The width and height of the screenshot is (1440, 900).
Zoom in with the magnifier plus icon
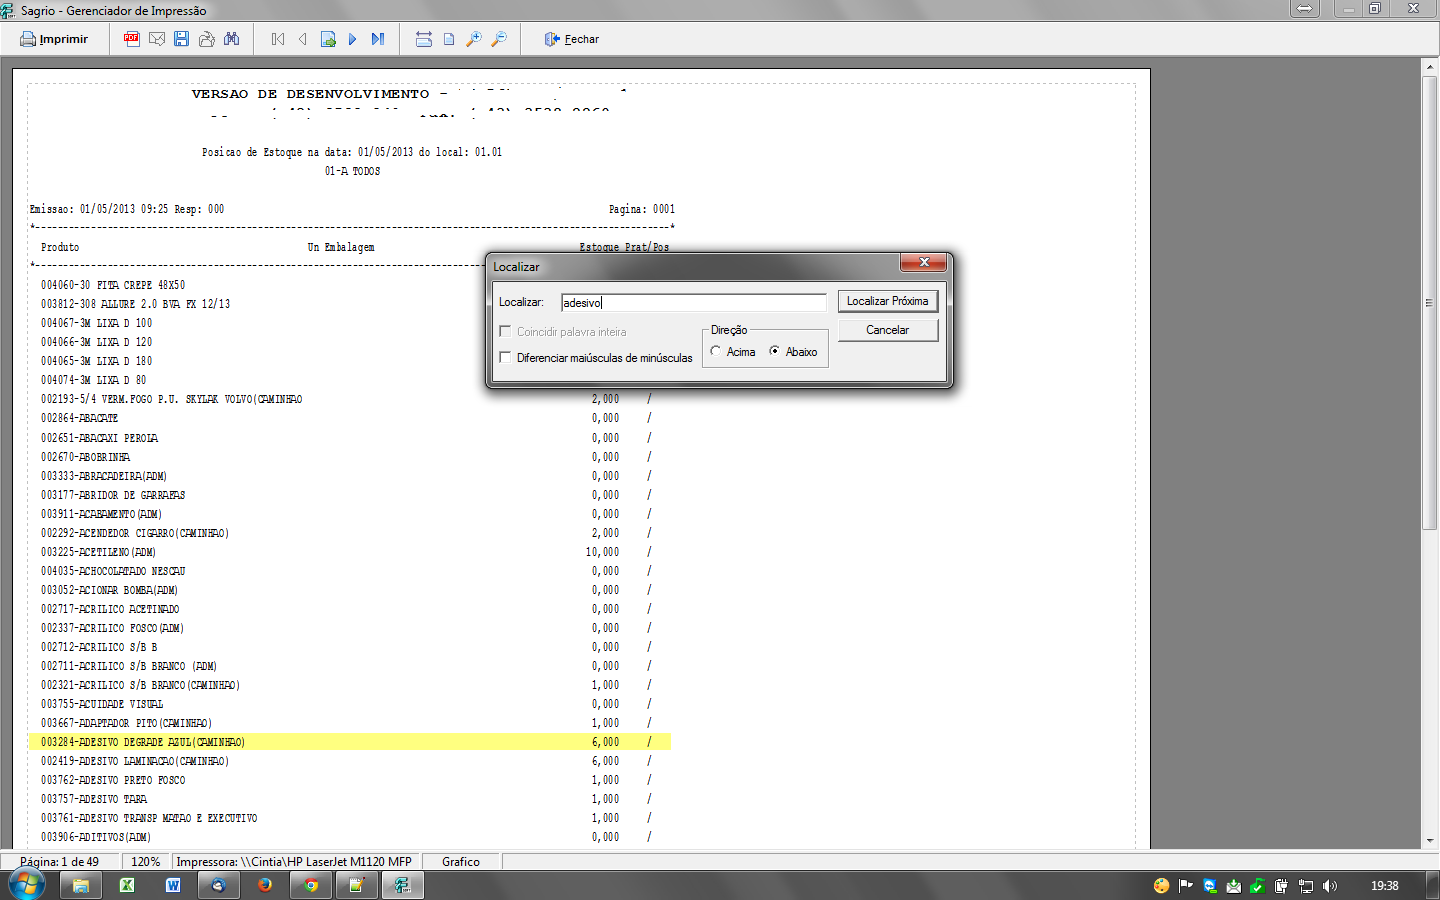(474, 39)
